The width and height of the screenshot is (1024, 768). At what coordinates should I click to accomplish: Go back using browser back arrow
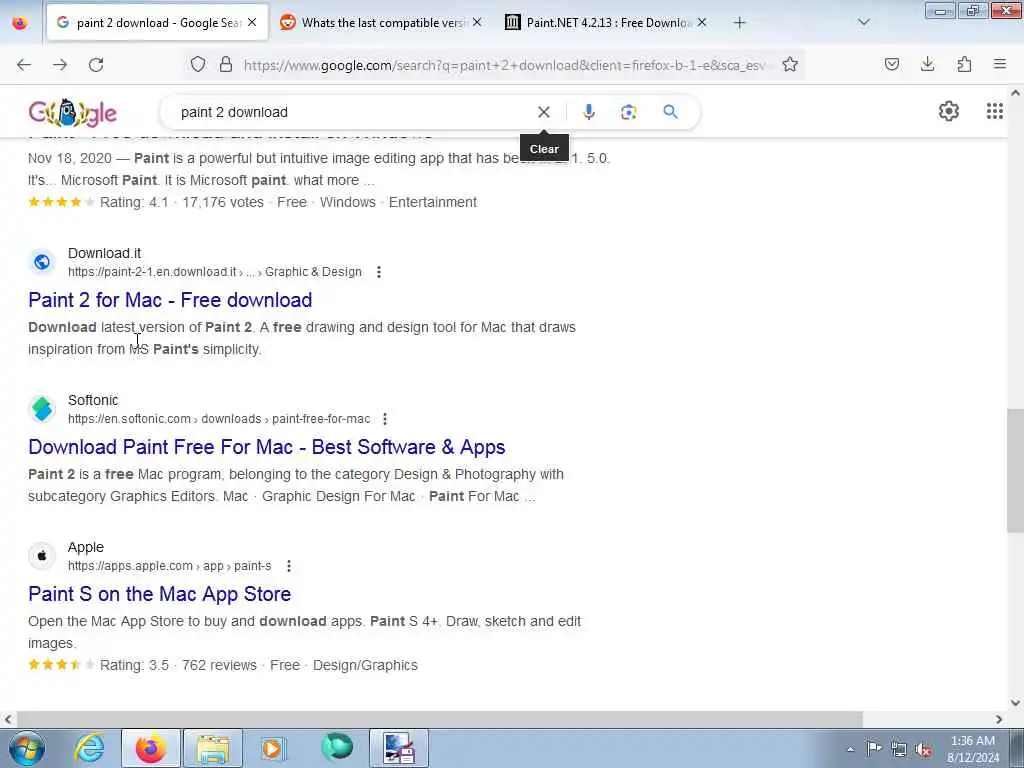(24, 65)
